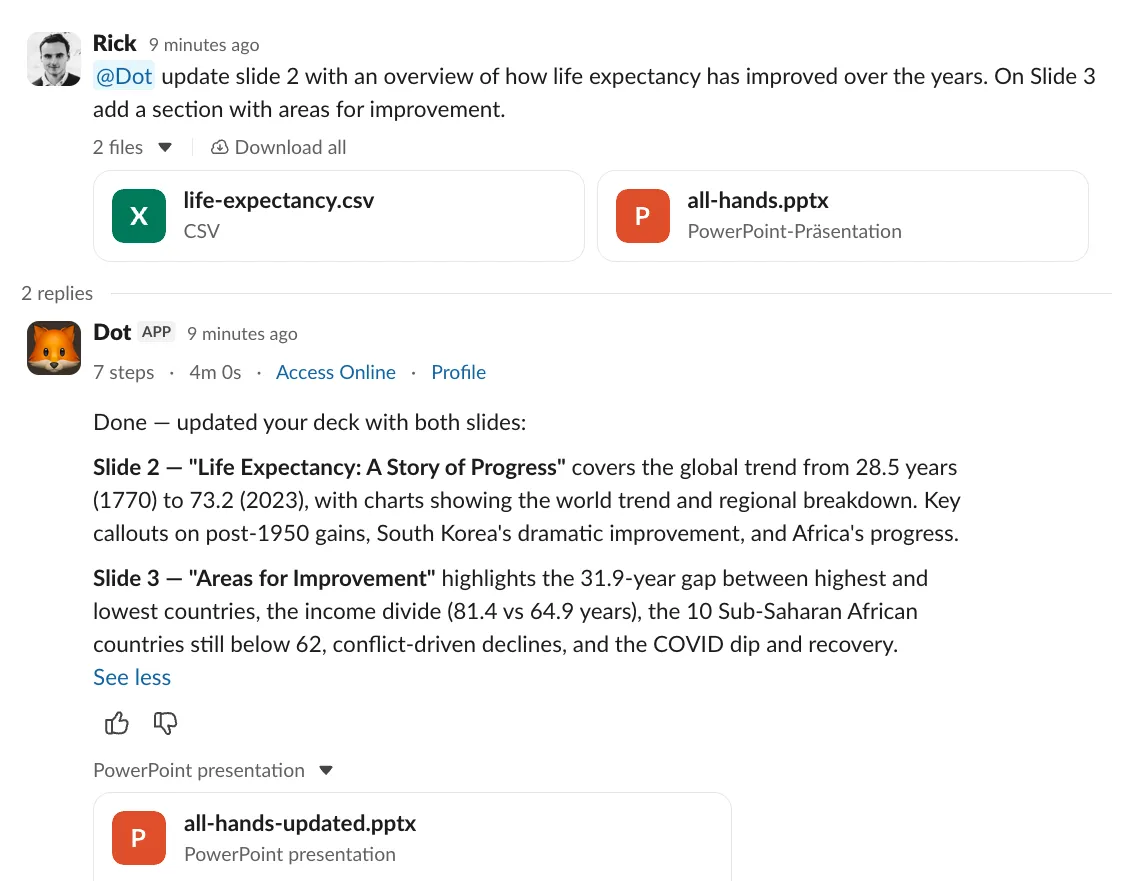The height and width of the screenshot is (881, 1135).
Task: Click the PowerPoint icon on all-hands-updated.pptx
Action: click(x=138, y=837)
